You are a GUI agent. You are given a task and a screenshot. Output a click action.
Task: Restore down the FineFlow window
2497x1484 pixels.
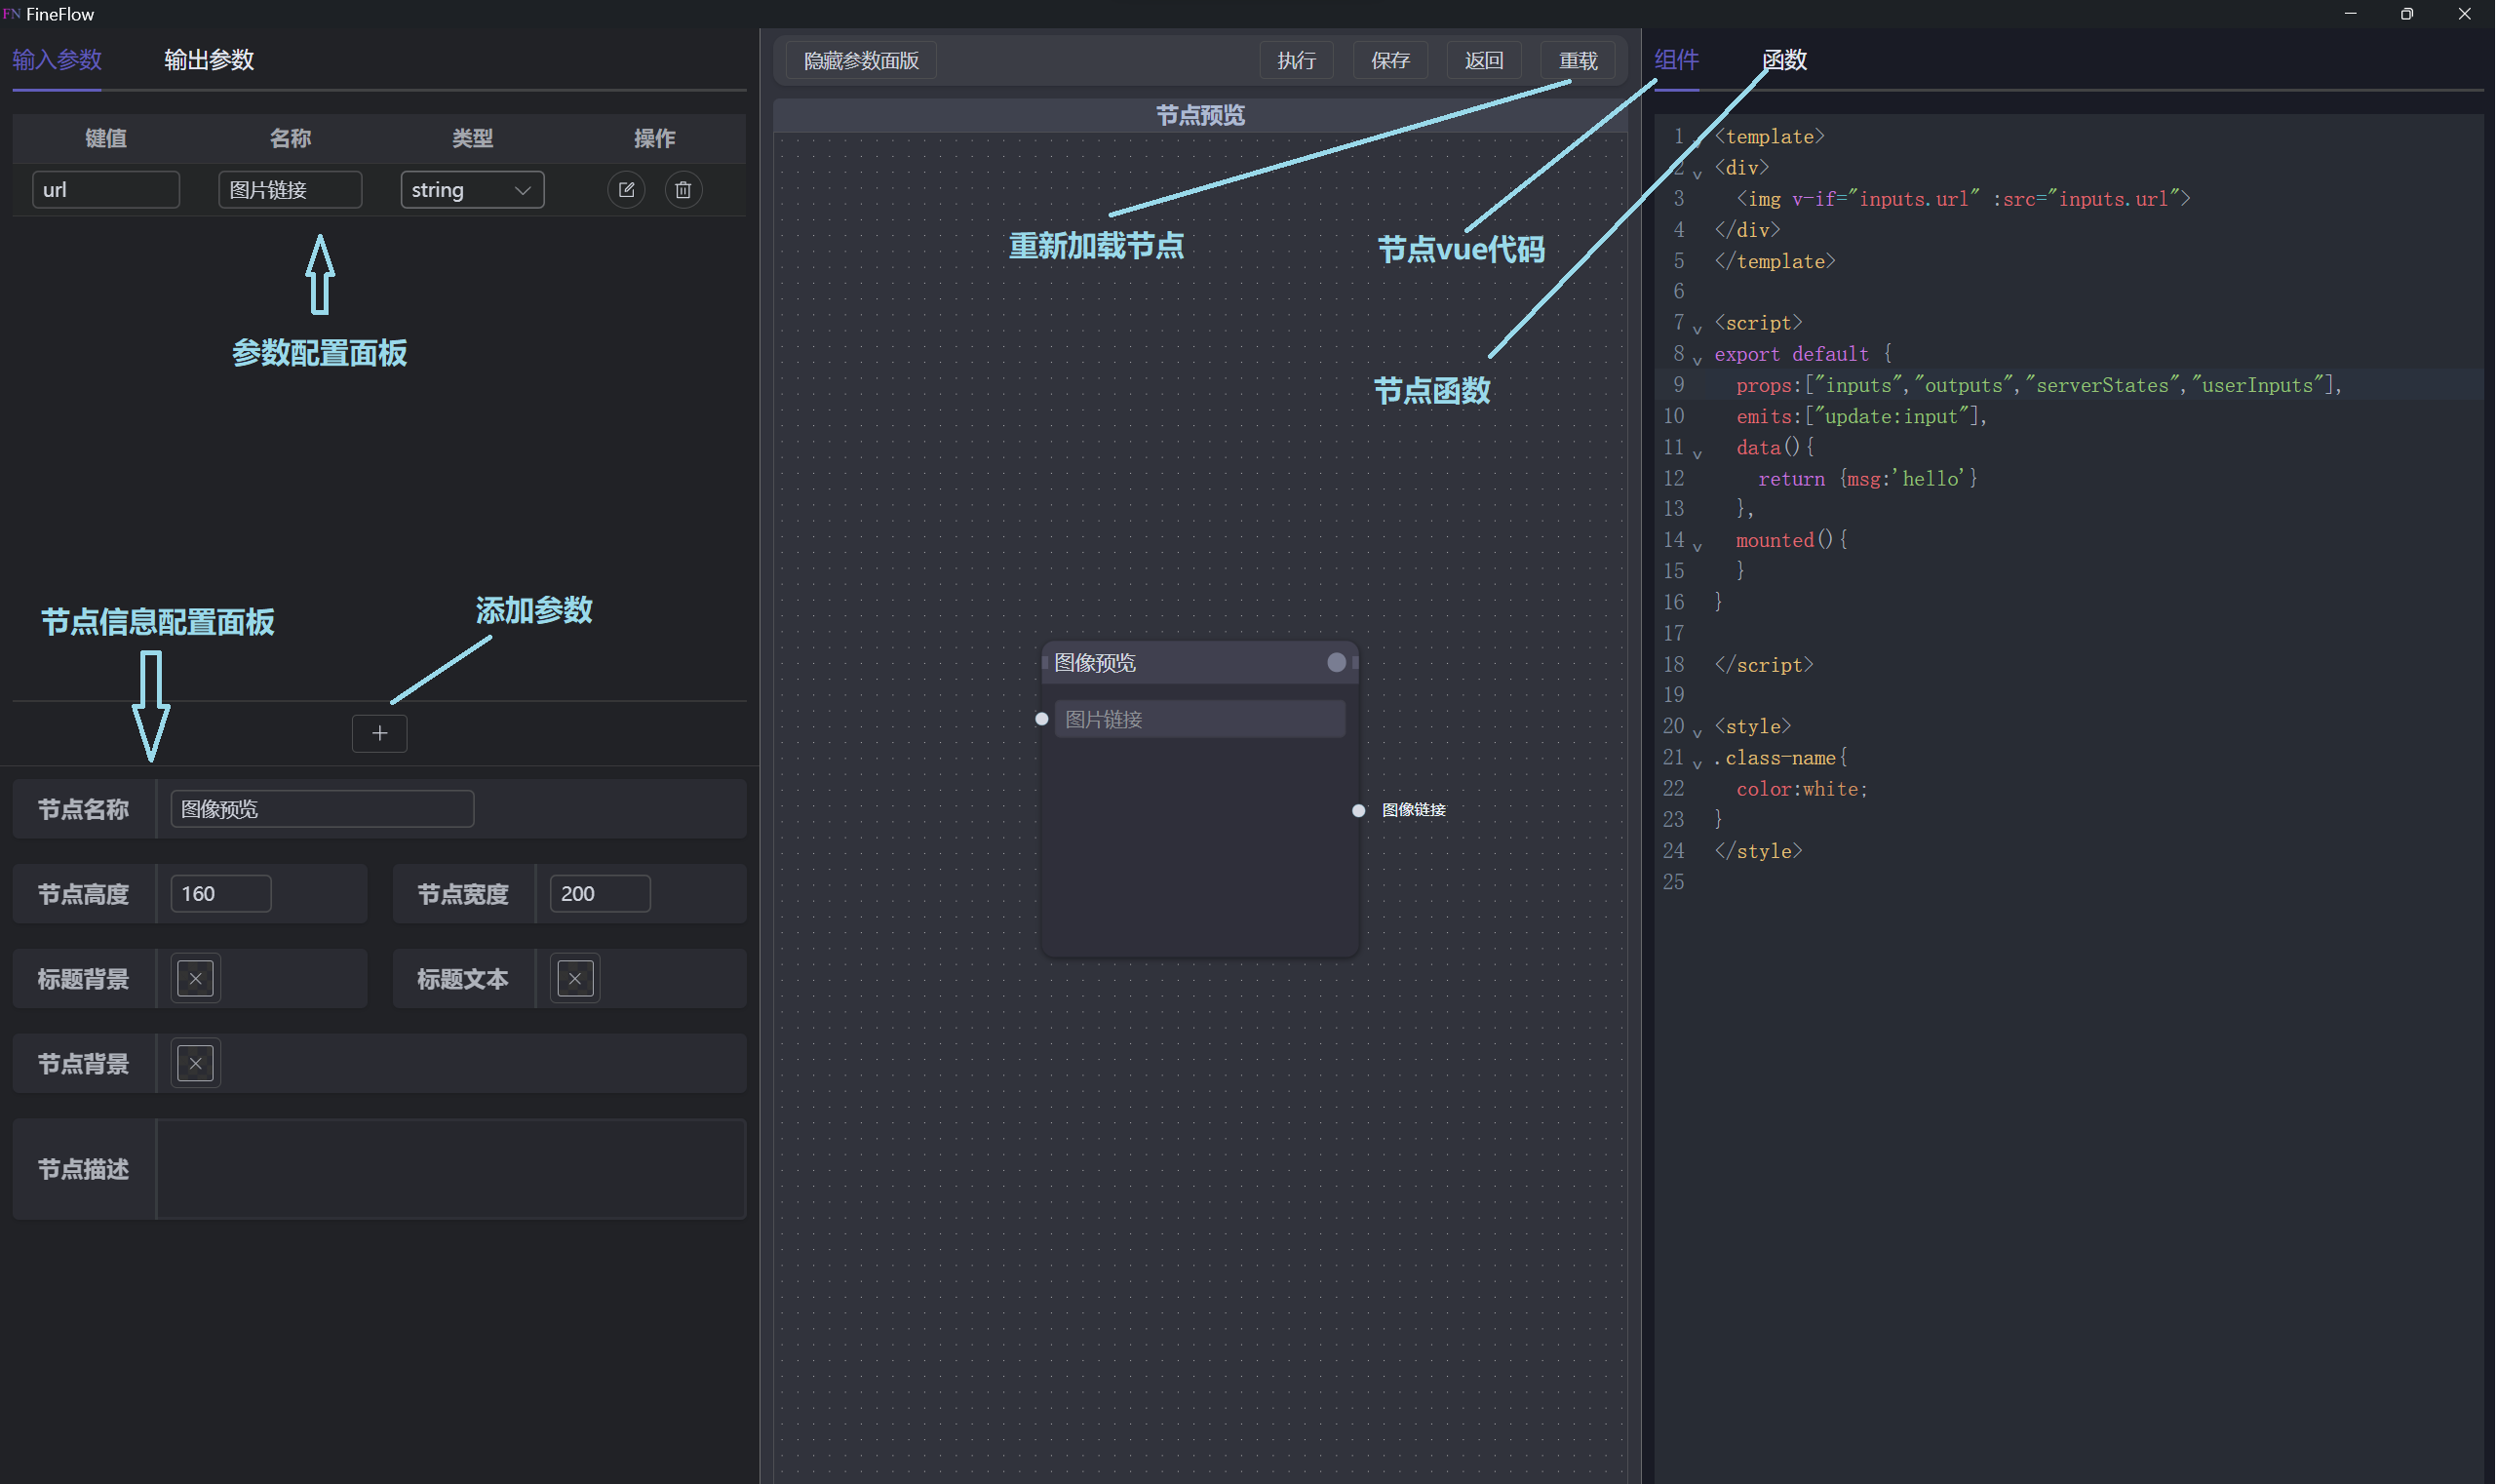tap(2407, 14)
